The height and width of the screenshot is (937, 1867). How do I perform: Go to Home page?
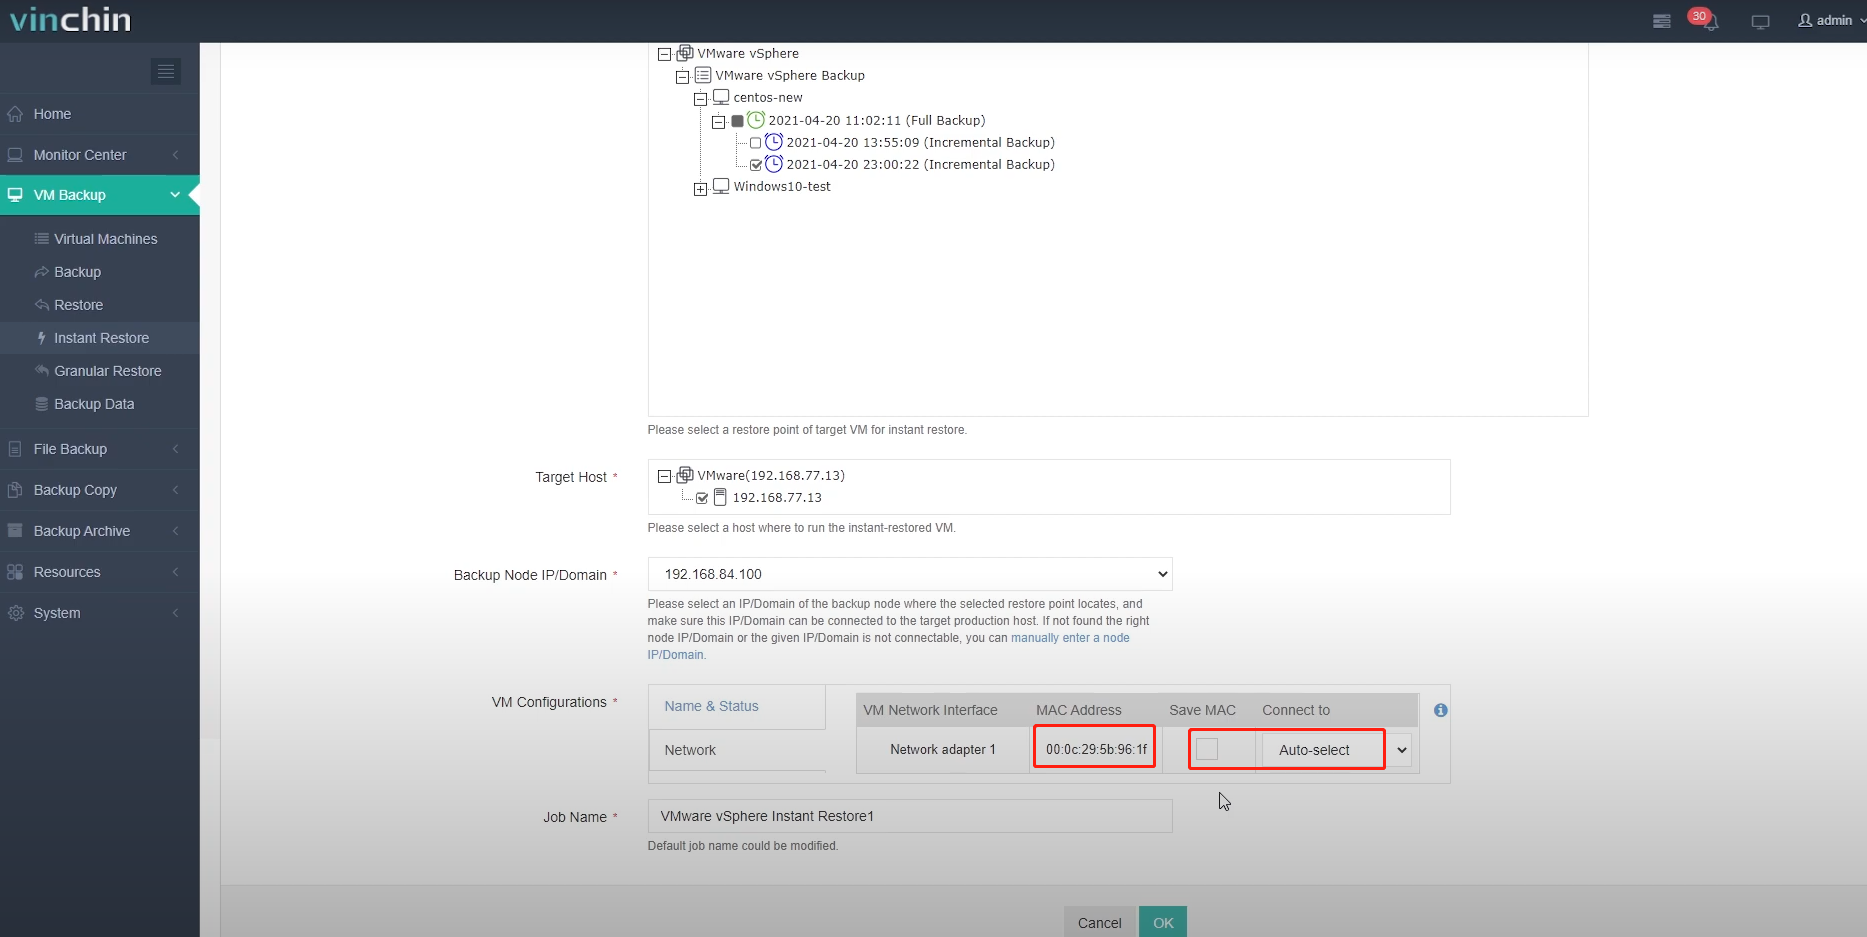coord(100,114)
